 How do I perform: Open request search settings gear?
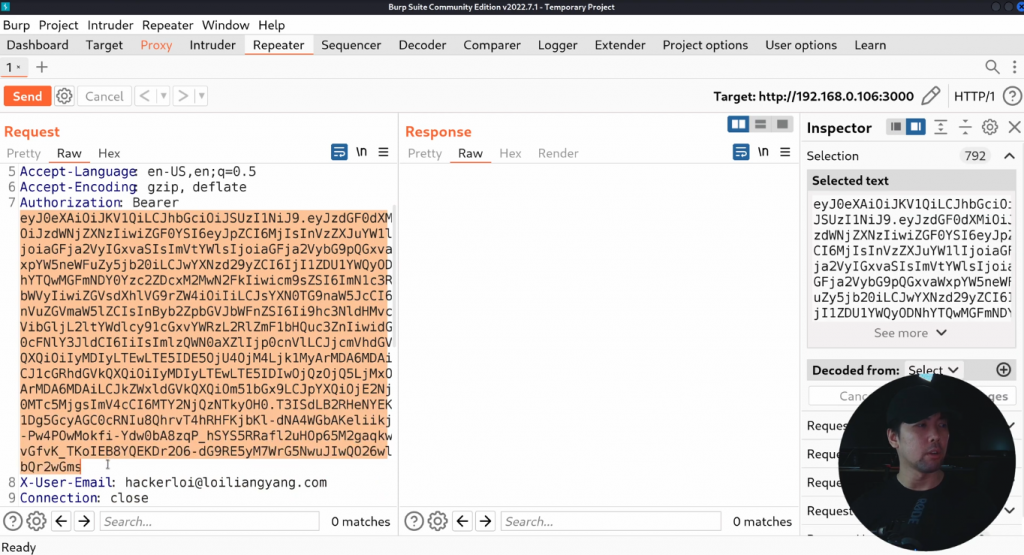point(37,521)
